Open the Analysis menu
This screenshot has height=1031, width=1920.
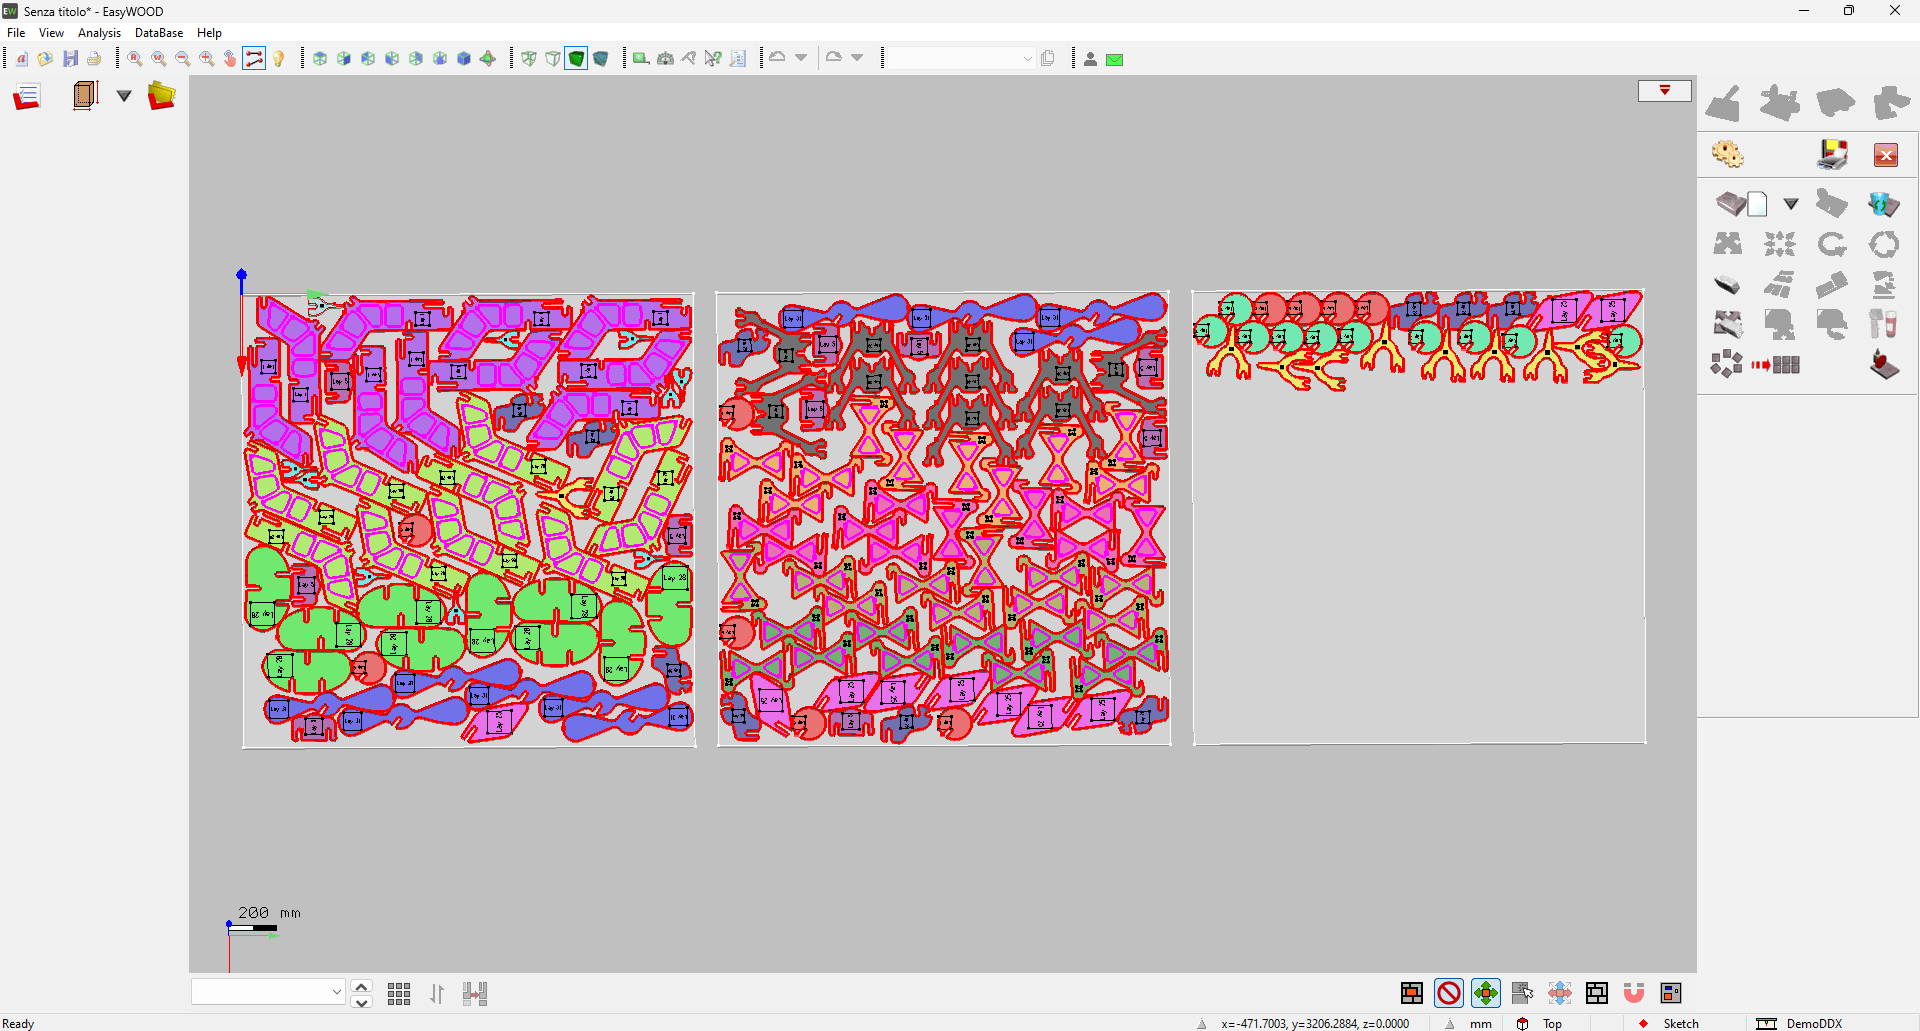99,33
